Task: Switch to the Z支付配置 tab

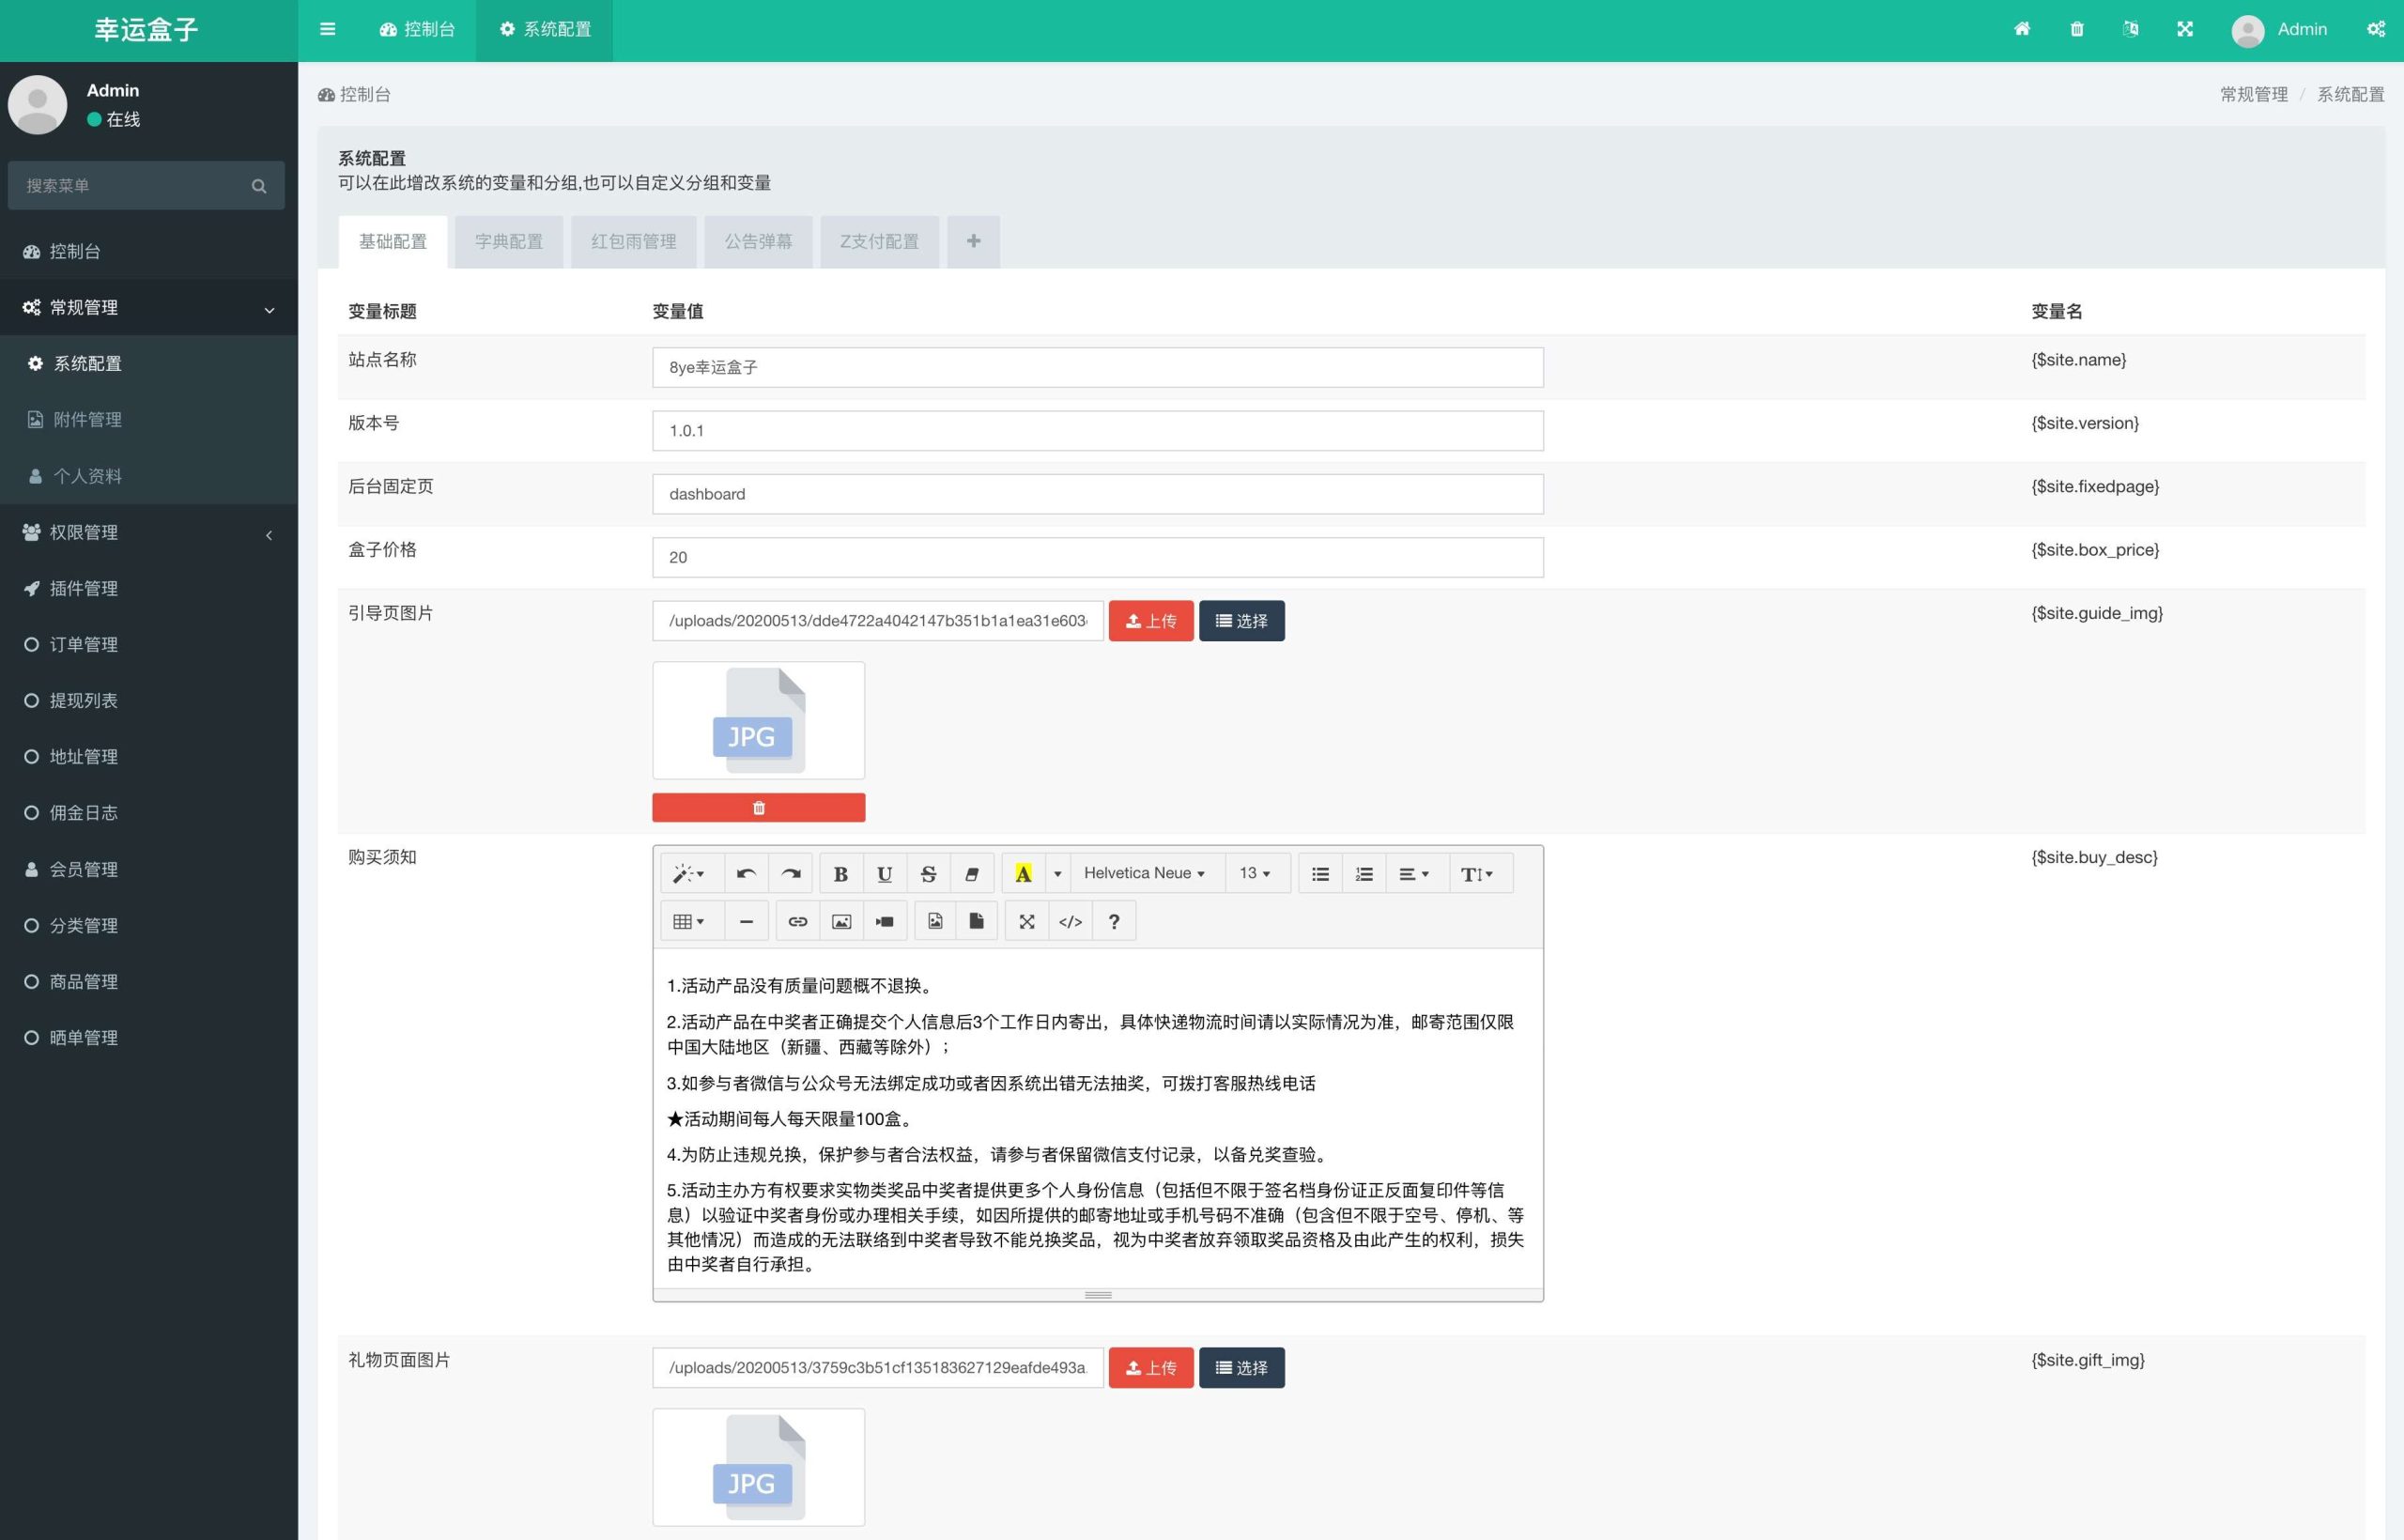Action: pyautogui.click(x=879, y=241)
